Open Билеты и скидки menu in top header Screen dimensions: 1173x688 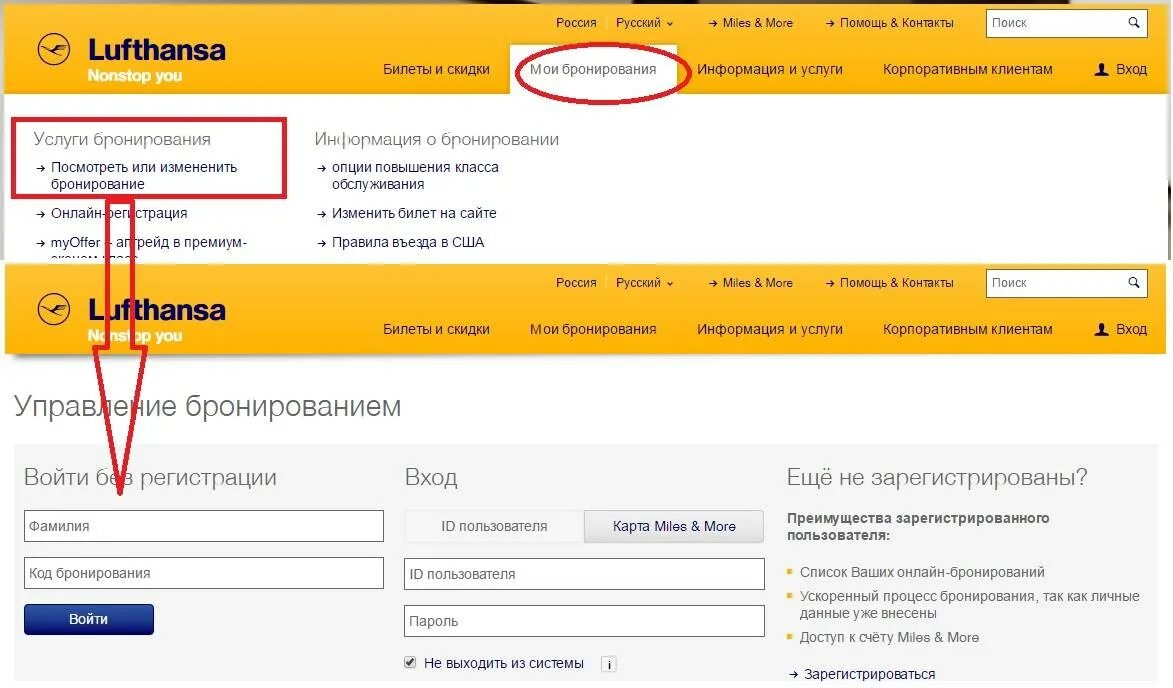(x=436, y=70)
